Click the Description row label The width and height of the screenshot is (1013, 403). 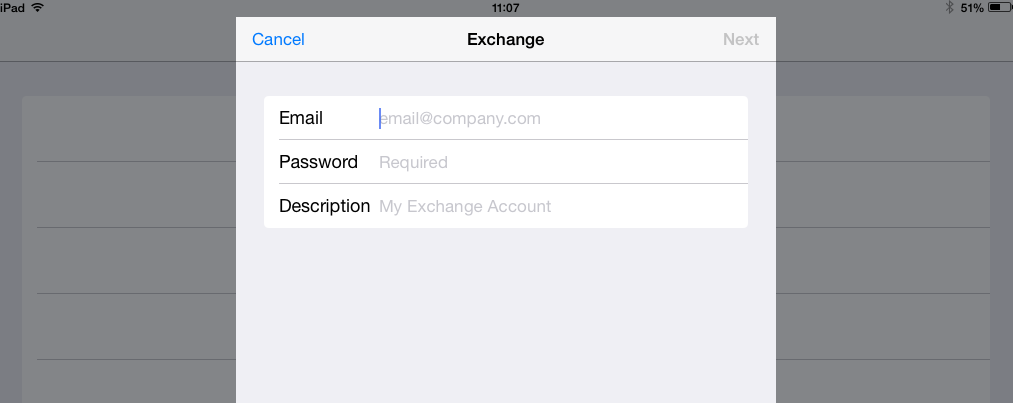click(x=324, y=206)
